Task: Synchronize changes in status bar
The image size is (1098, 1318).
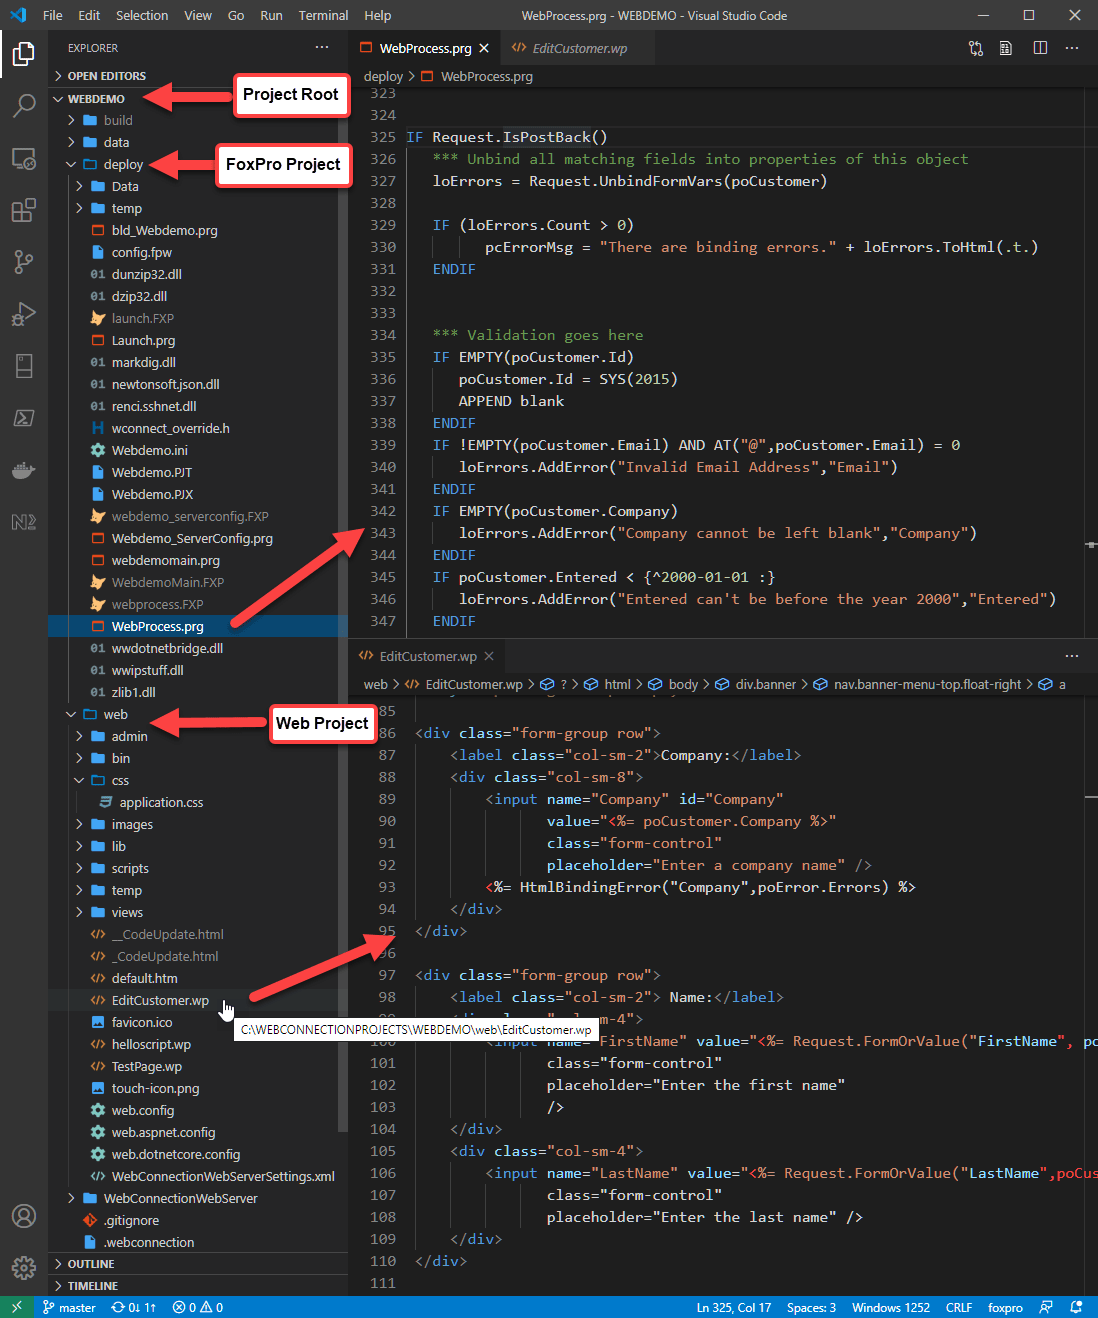Action: [133, 1307]
